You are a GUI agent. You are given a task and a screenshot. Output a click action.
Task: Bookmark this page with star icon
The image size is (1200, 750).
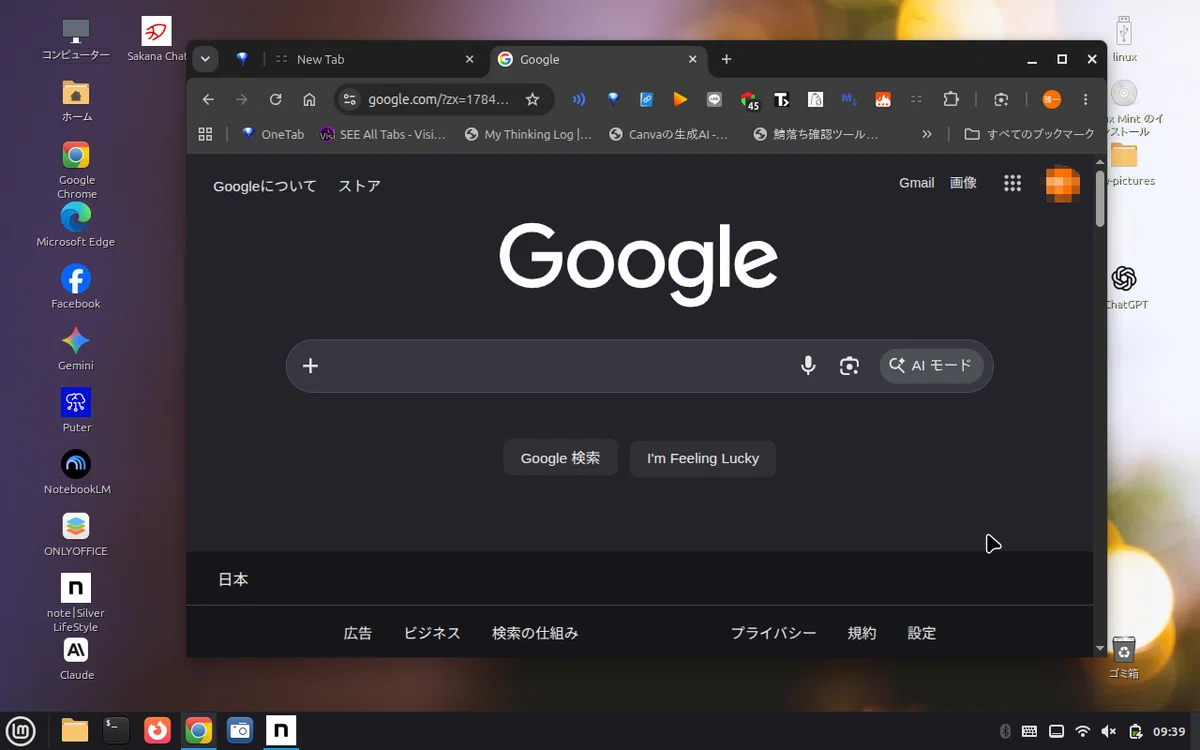533,99
